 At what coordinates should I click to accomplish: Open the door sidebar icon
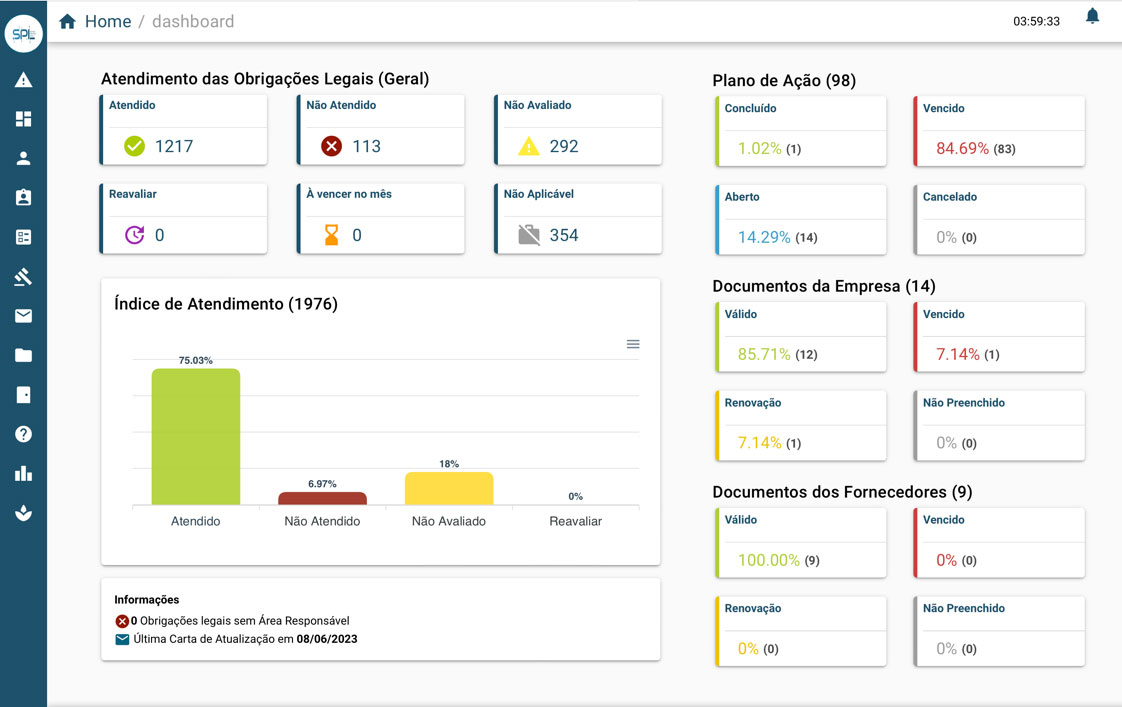pos(24,394)
